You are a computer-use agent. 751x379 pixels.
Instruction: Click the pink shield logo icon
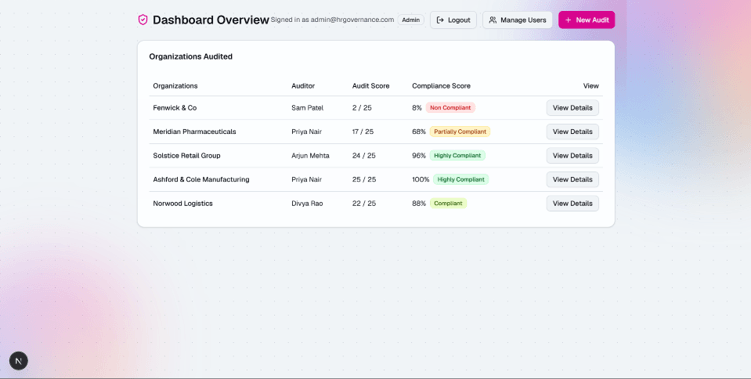[x=143, y=20]
